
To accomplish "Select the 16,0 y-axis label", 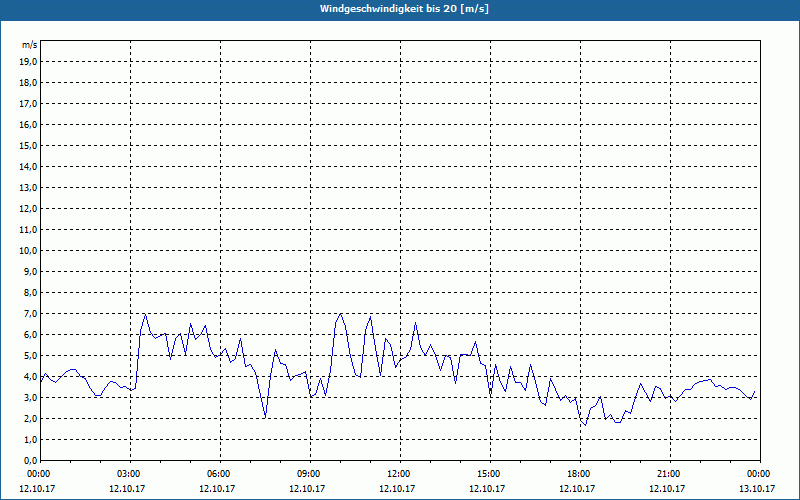I will pyautogui.click(x=28, y=124).
